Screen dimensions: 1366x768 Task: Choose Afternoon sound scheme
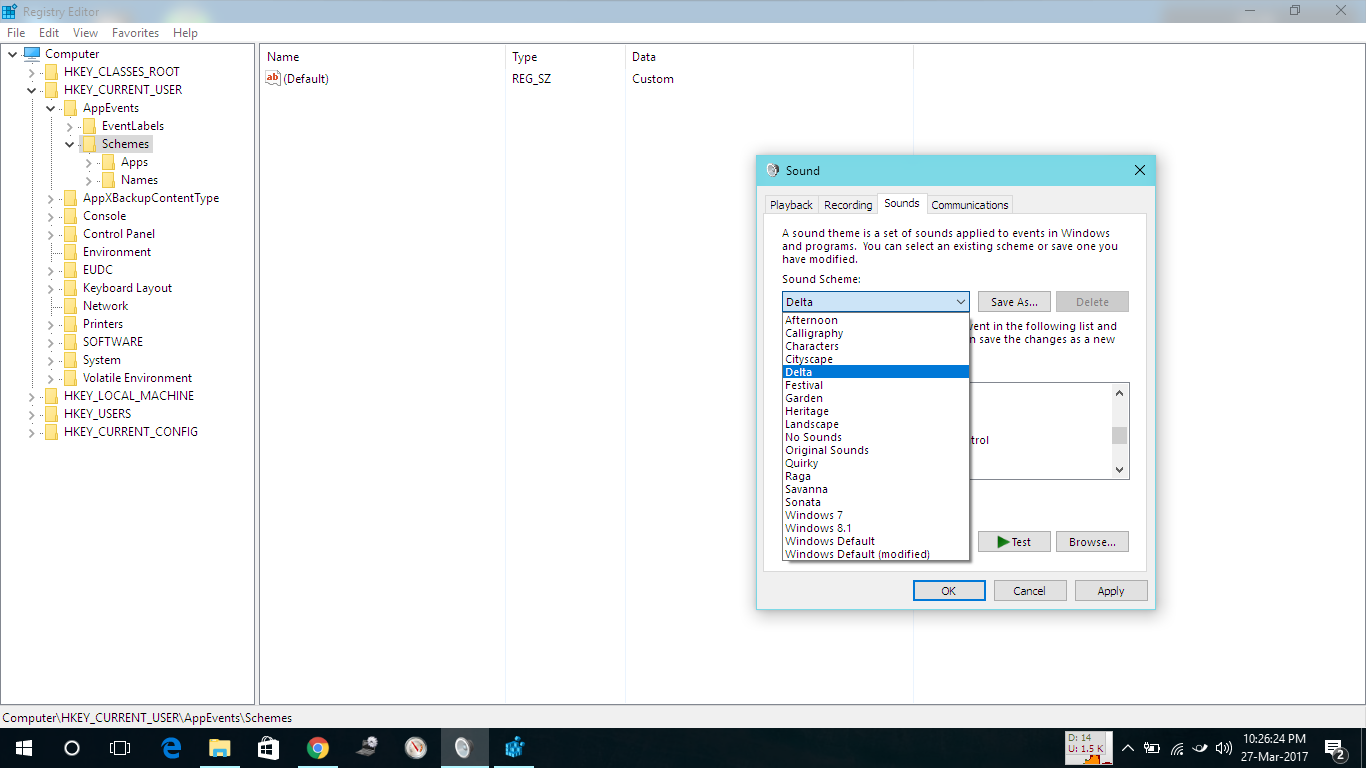(x=876, y=320)
